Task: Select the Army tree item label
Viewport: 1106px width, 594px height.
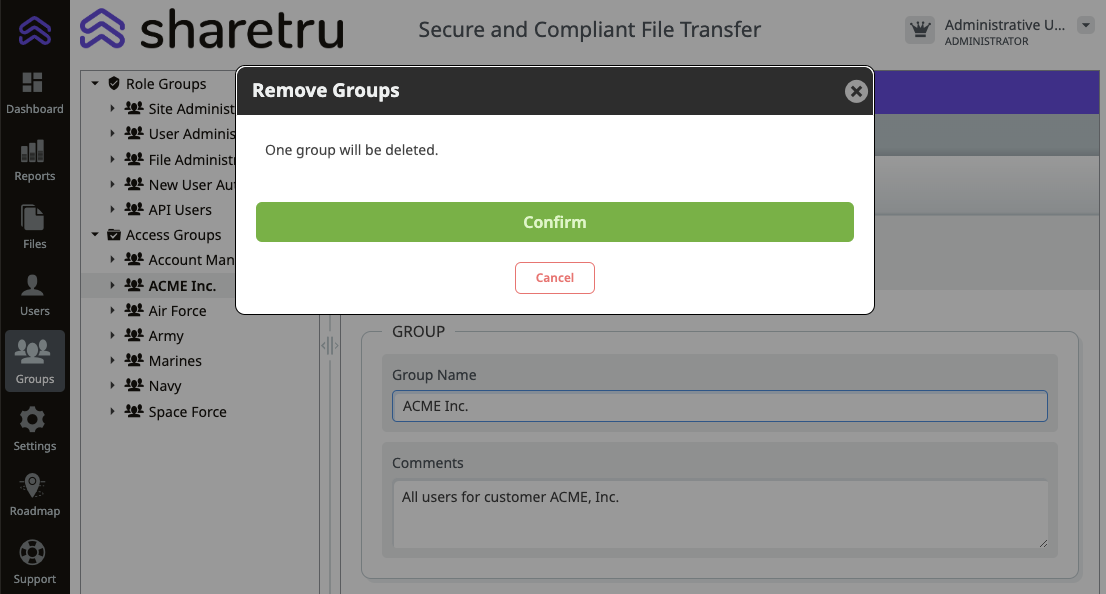Action: point(166,337)
